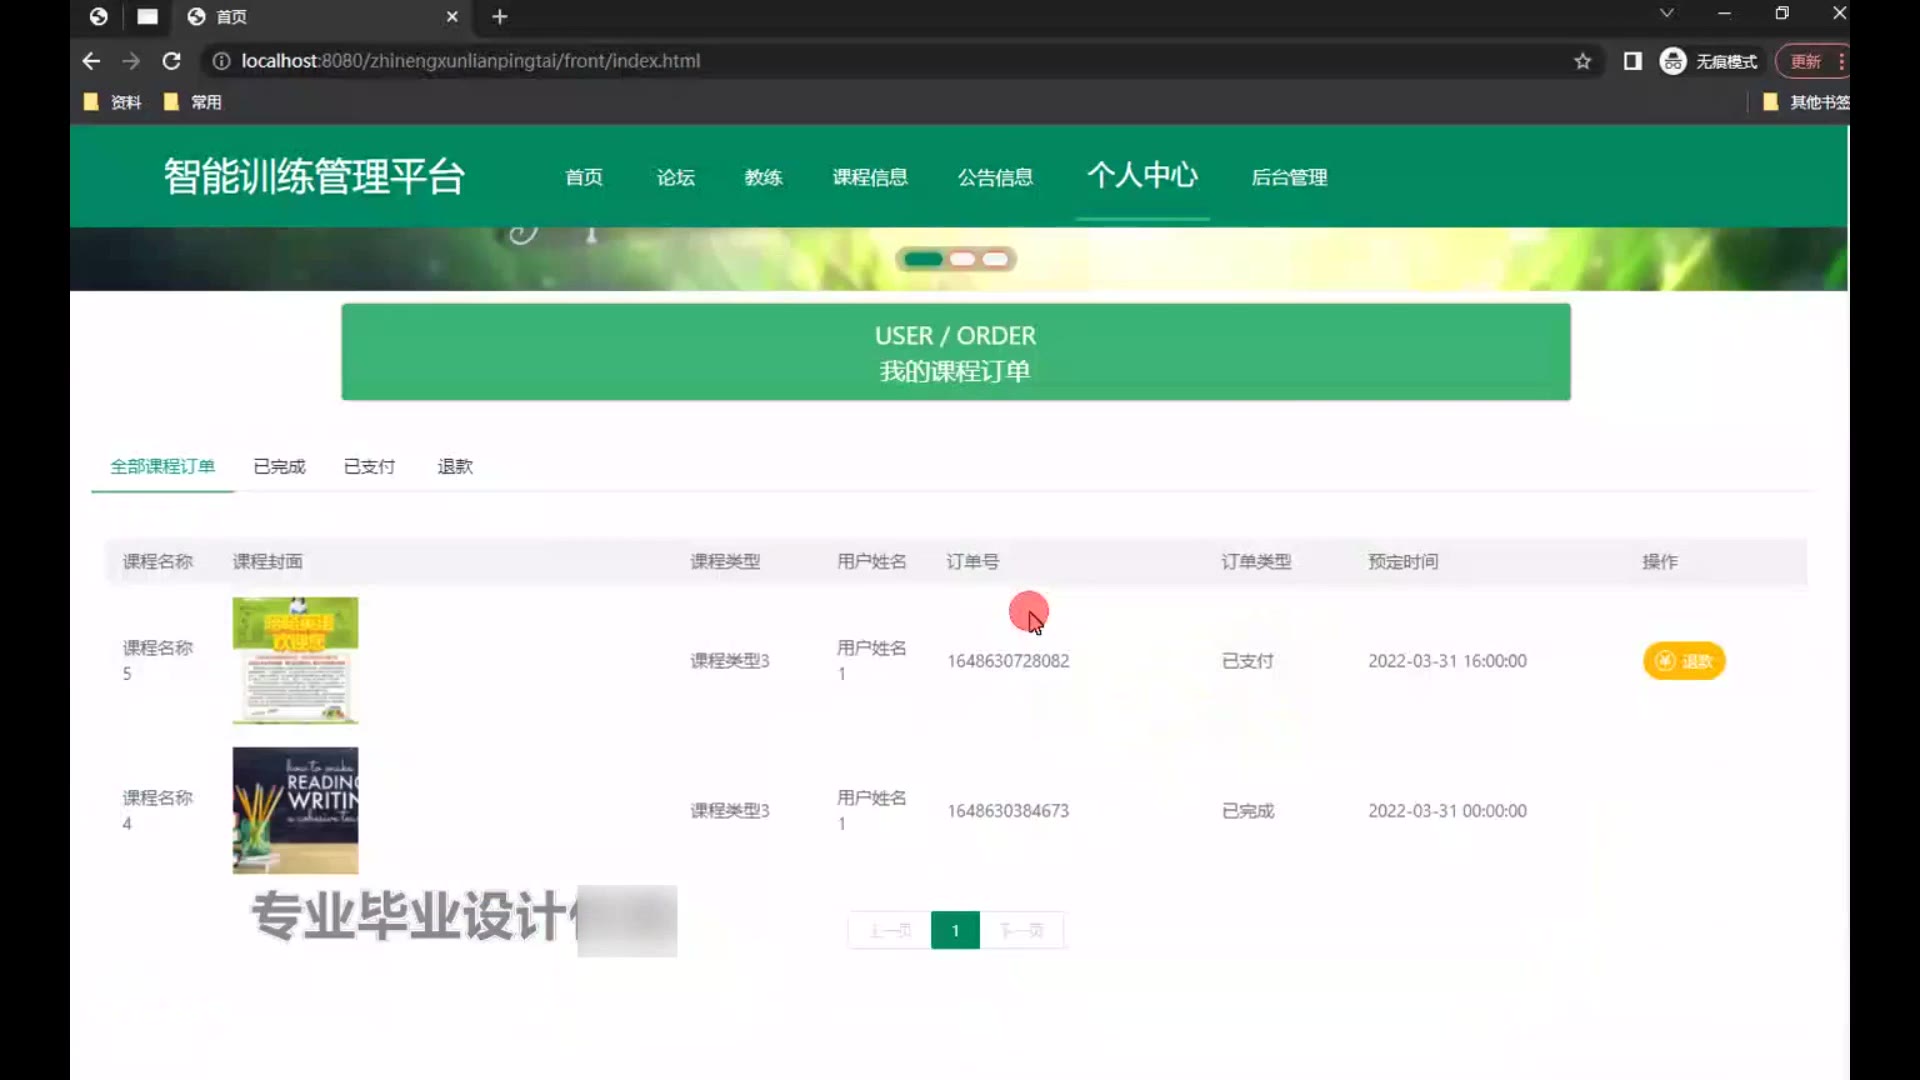Screen dimensions: 1920x1080
Task: Open the READING WRITING course cover thumbnail
Action: coord(295,810)
